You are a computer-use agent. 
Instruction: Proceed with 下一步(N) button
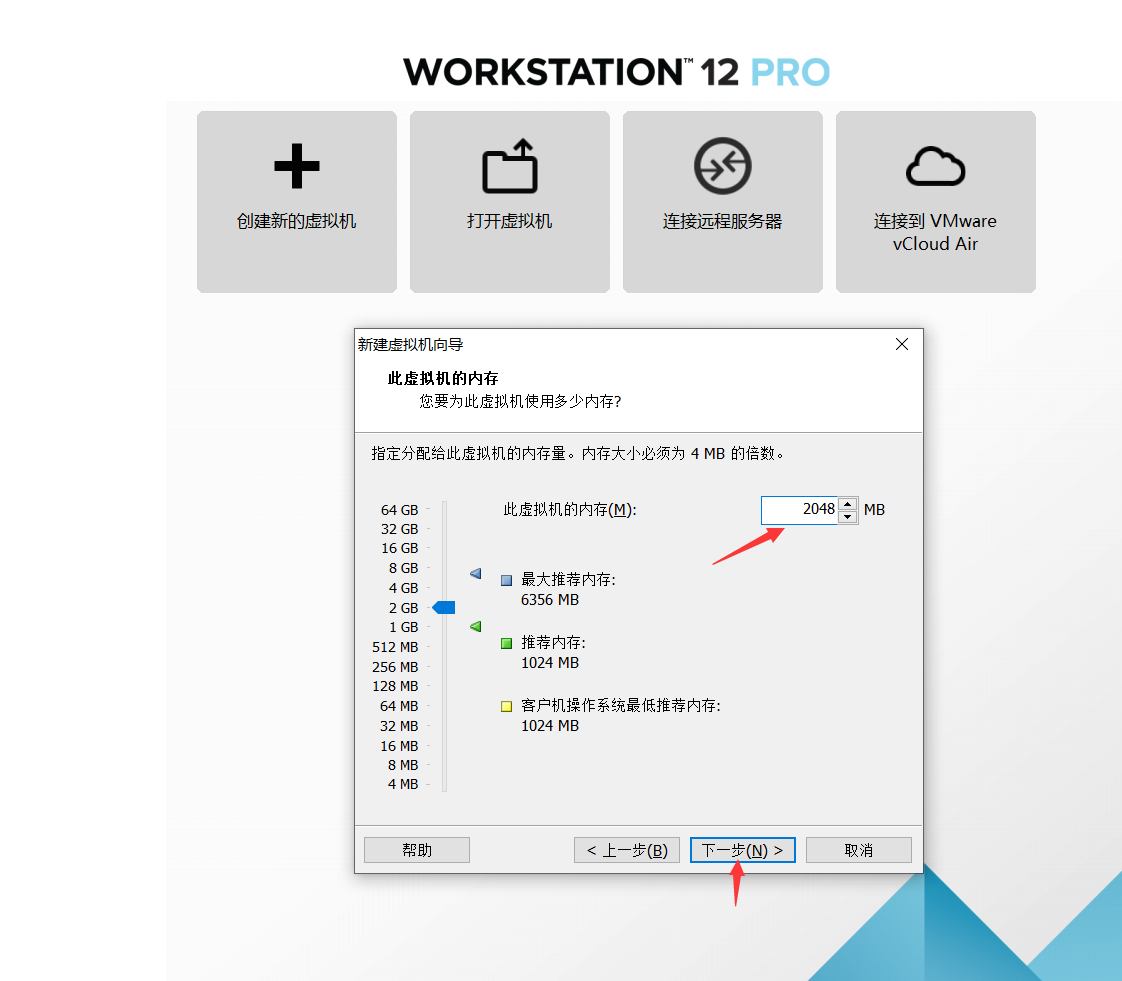(743, 850)
